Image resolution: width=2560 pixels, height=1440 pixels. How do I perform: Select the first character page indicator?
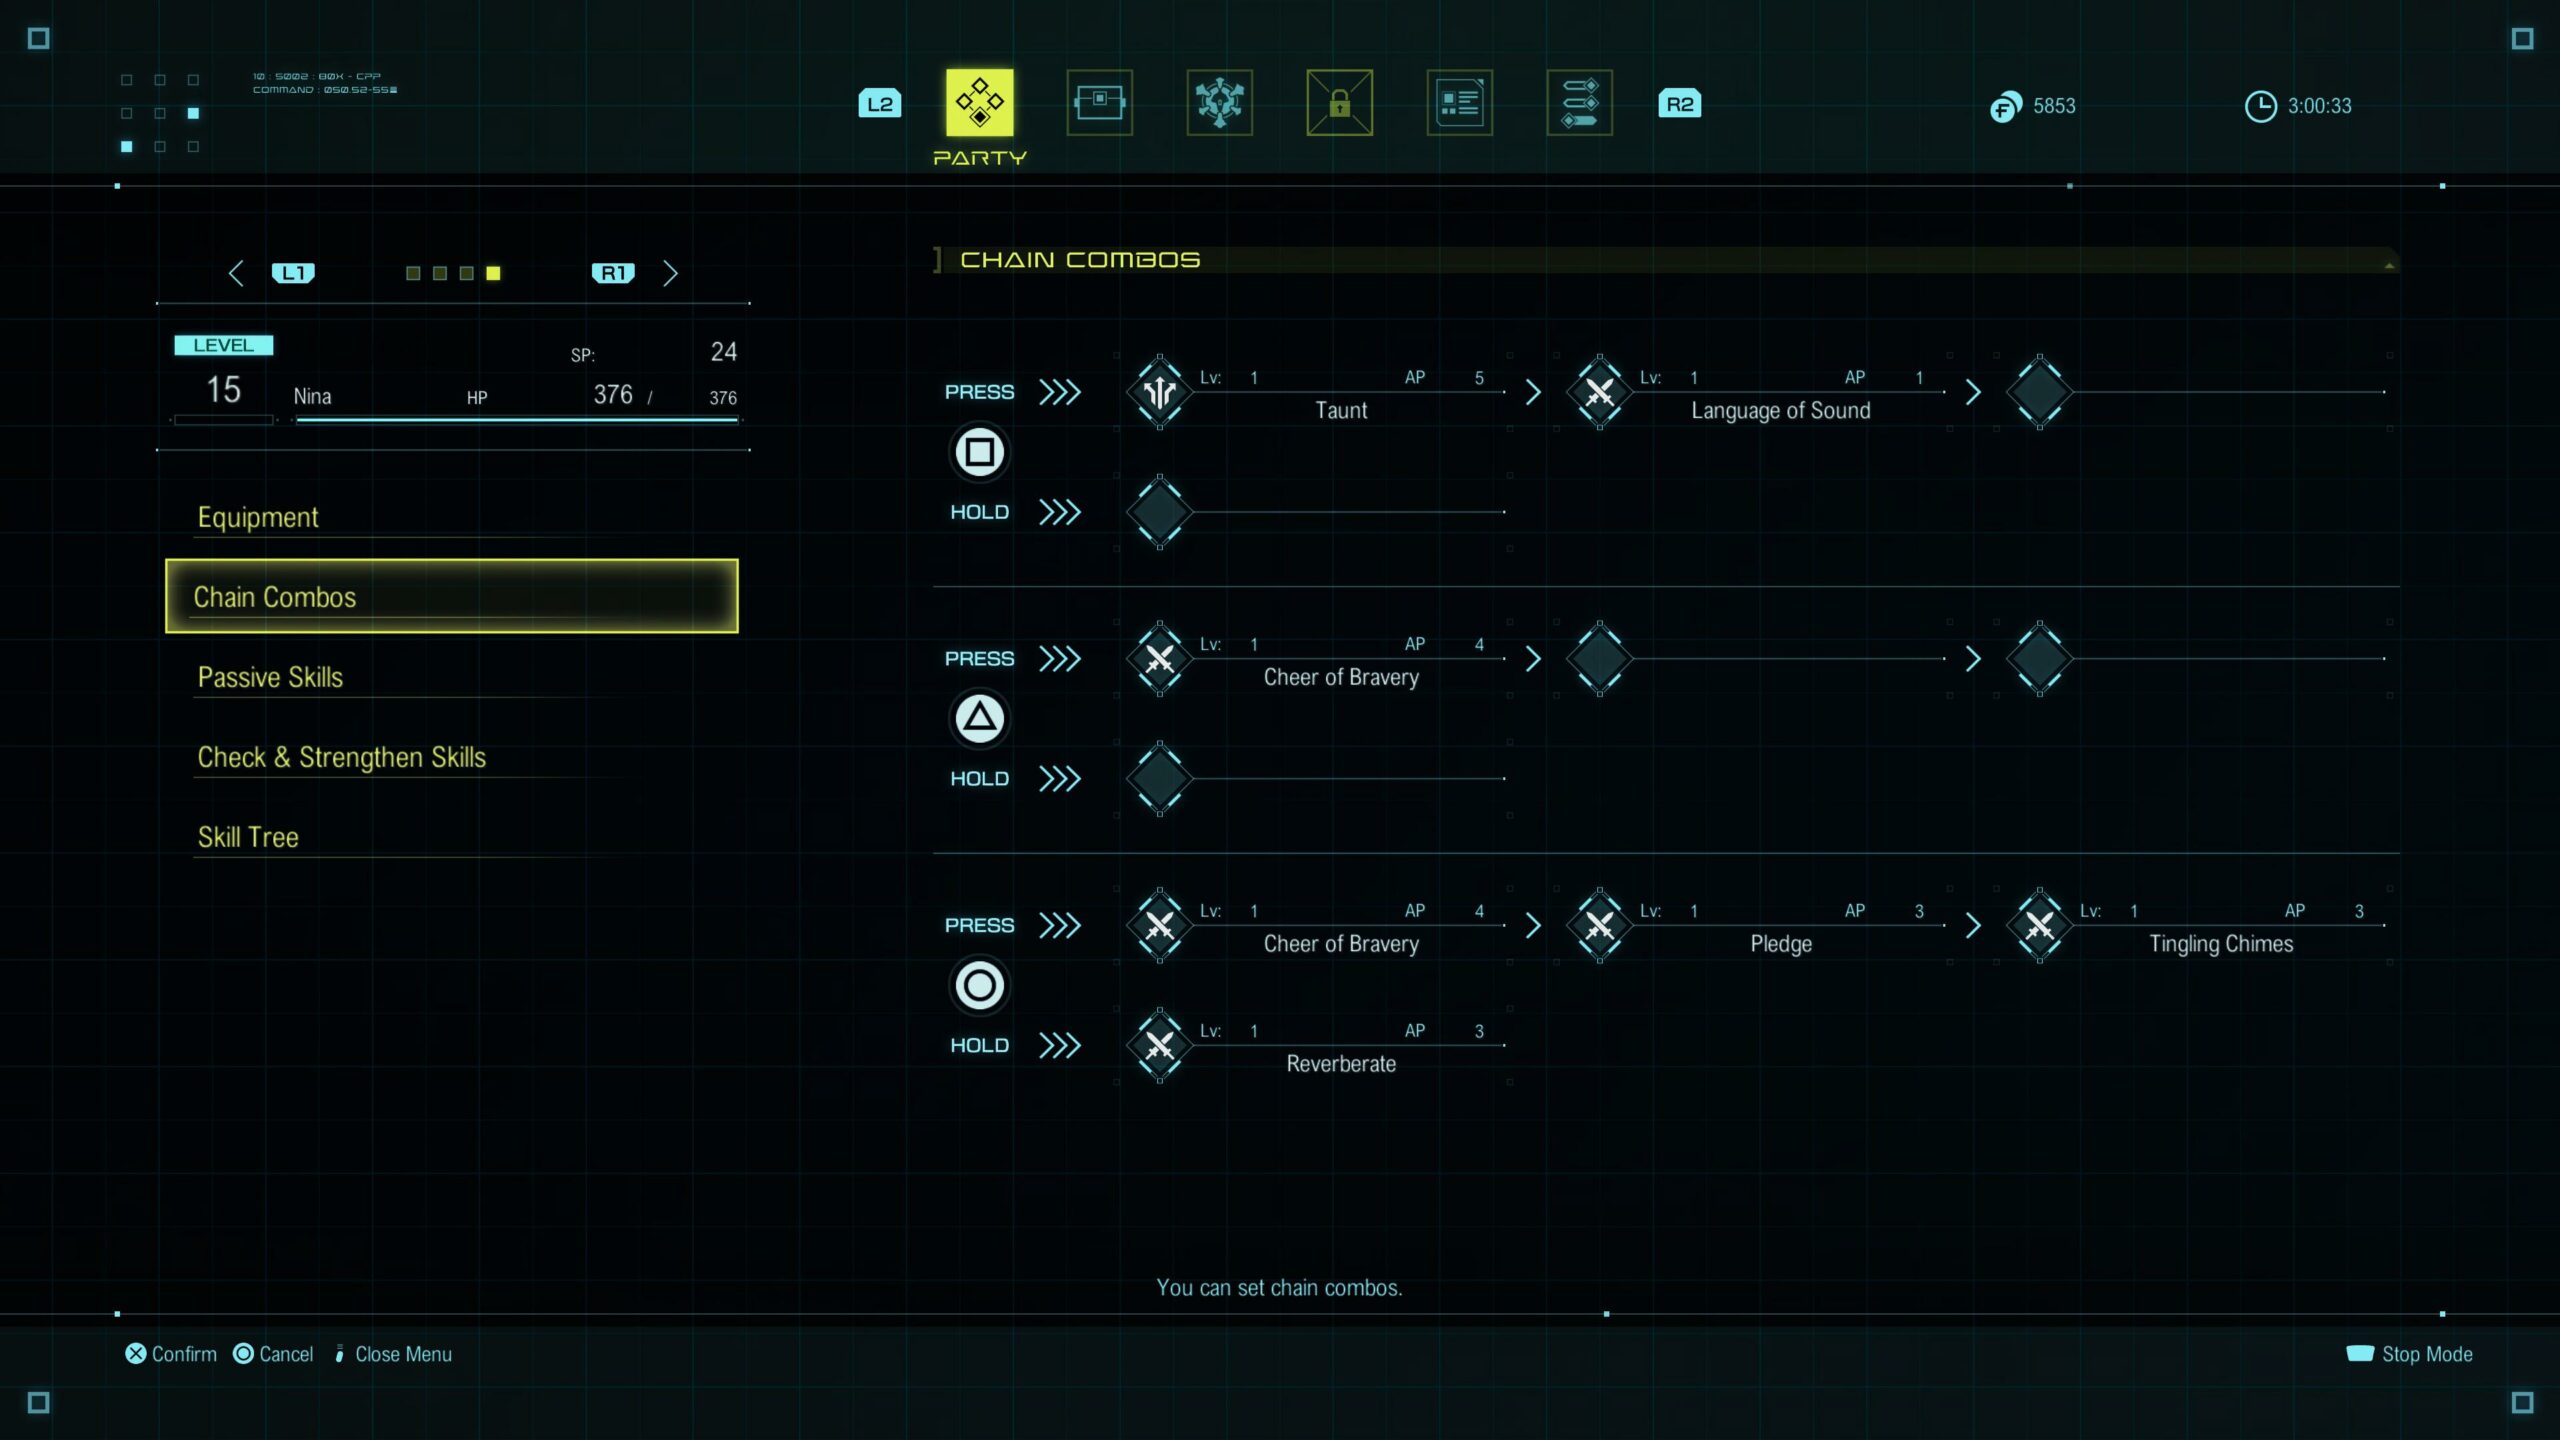[x=413, y=273]
